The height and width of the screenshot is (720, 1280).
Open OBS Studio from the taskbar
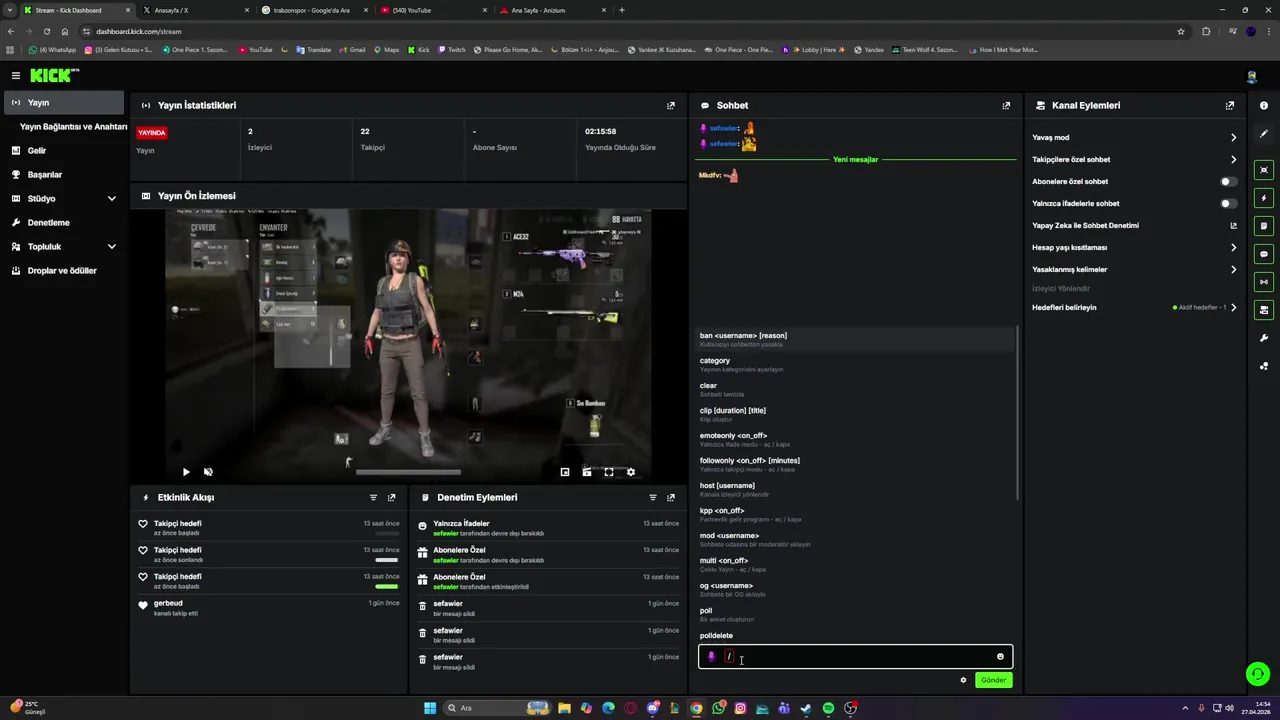tap(851, 708)
